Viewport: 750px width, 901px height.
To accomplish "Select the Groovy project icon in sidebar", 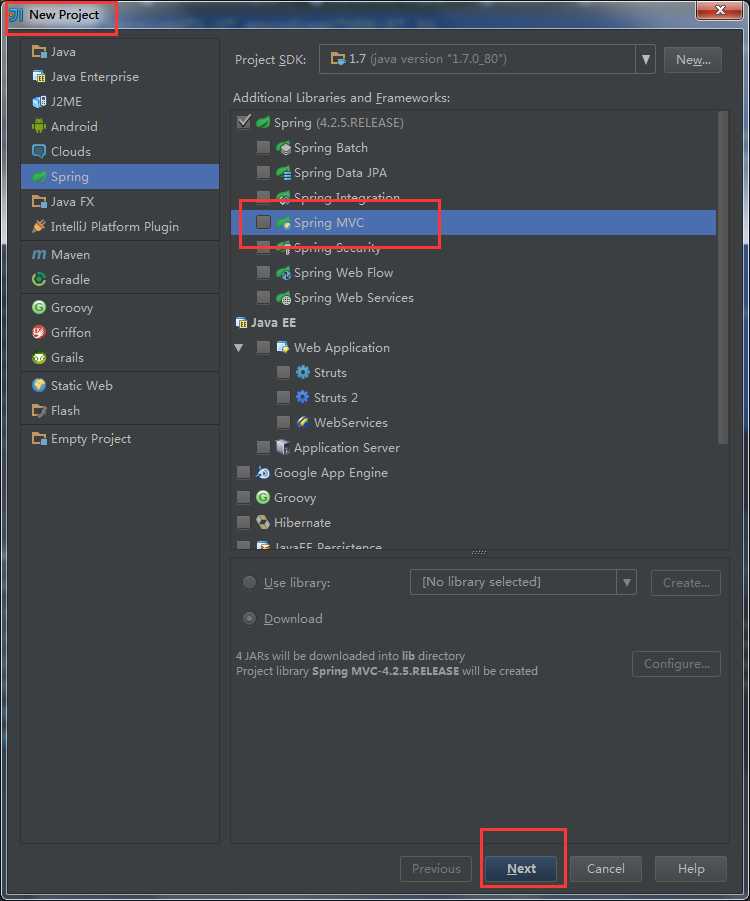I will tap(39, 307).
